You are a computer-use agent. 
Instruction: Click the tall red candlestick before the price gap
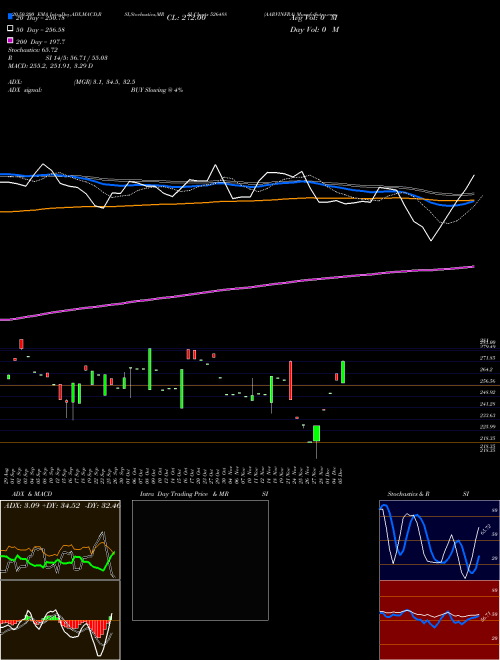coord(290,380)
